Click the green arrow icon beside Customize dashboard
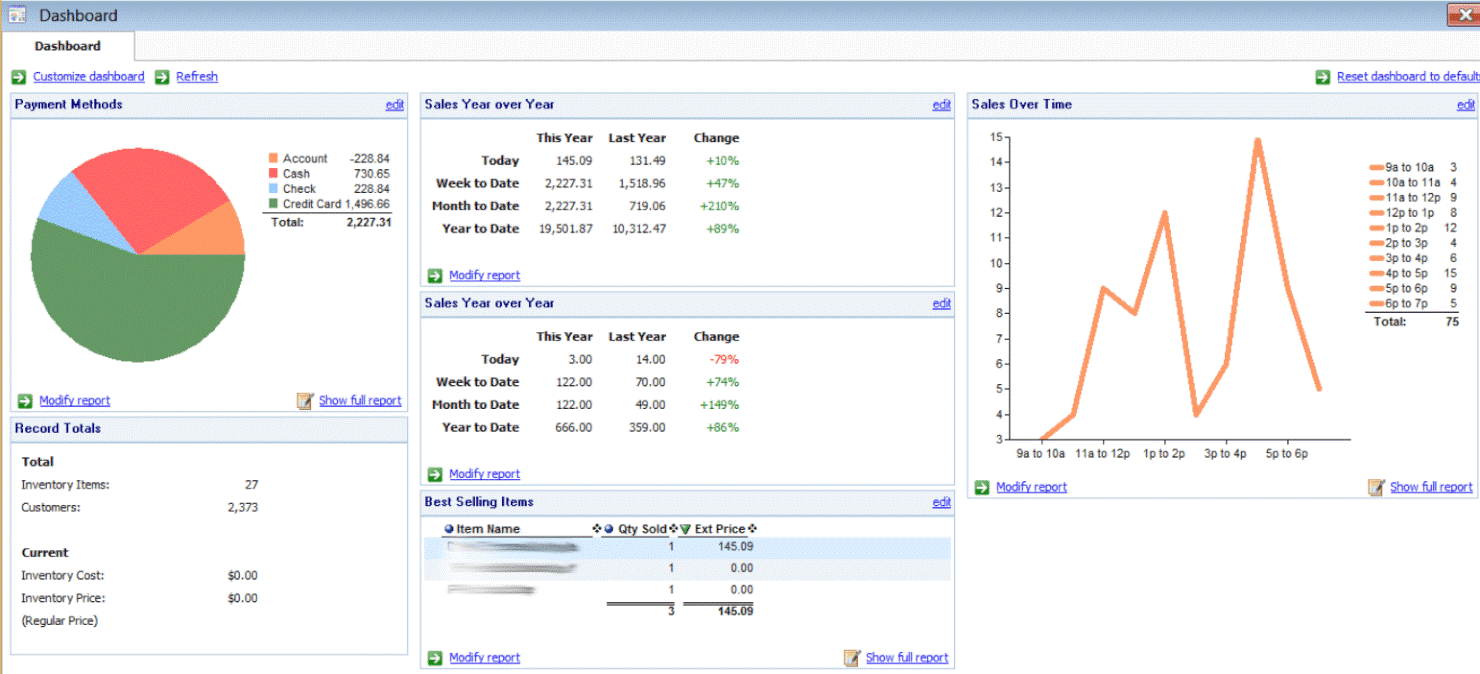Image resolution: width=1480 pixels, height=674 pixels. (19, 77)
